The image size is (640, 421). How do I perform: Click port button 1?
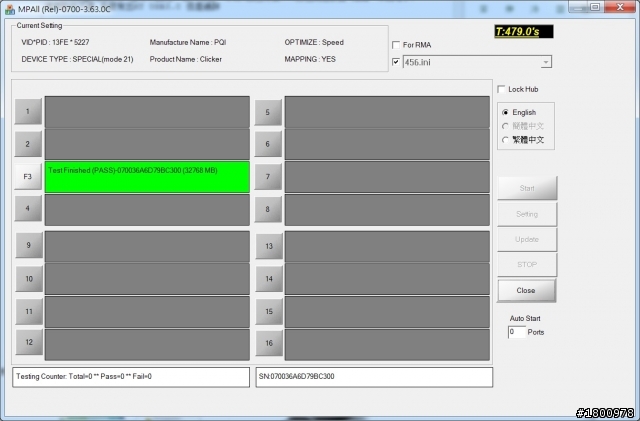click(x=28, y=111)
